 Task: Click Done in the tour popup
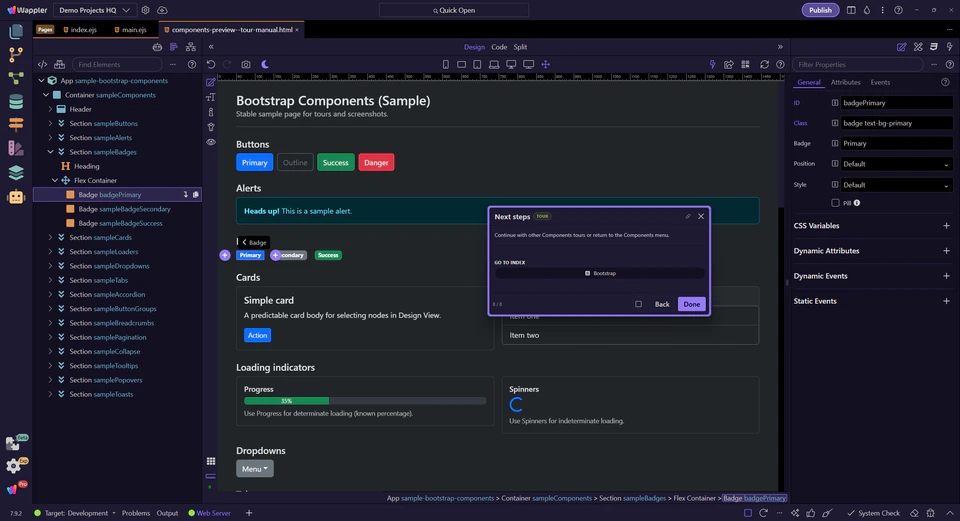[691, 304]
